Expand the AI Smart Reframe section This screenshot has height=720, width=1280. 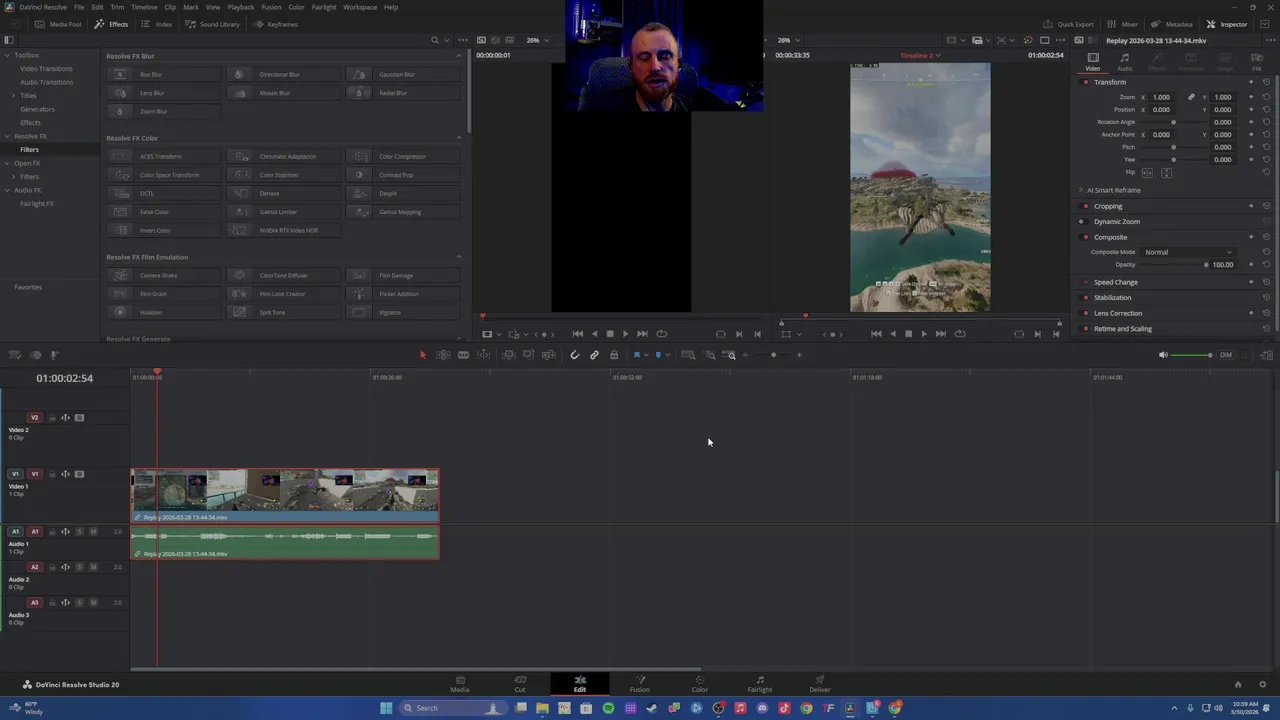click(1081, 190)
